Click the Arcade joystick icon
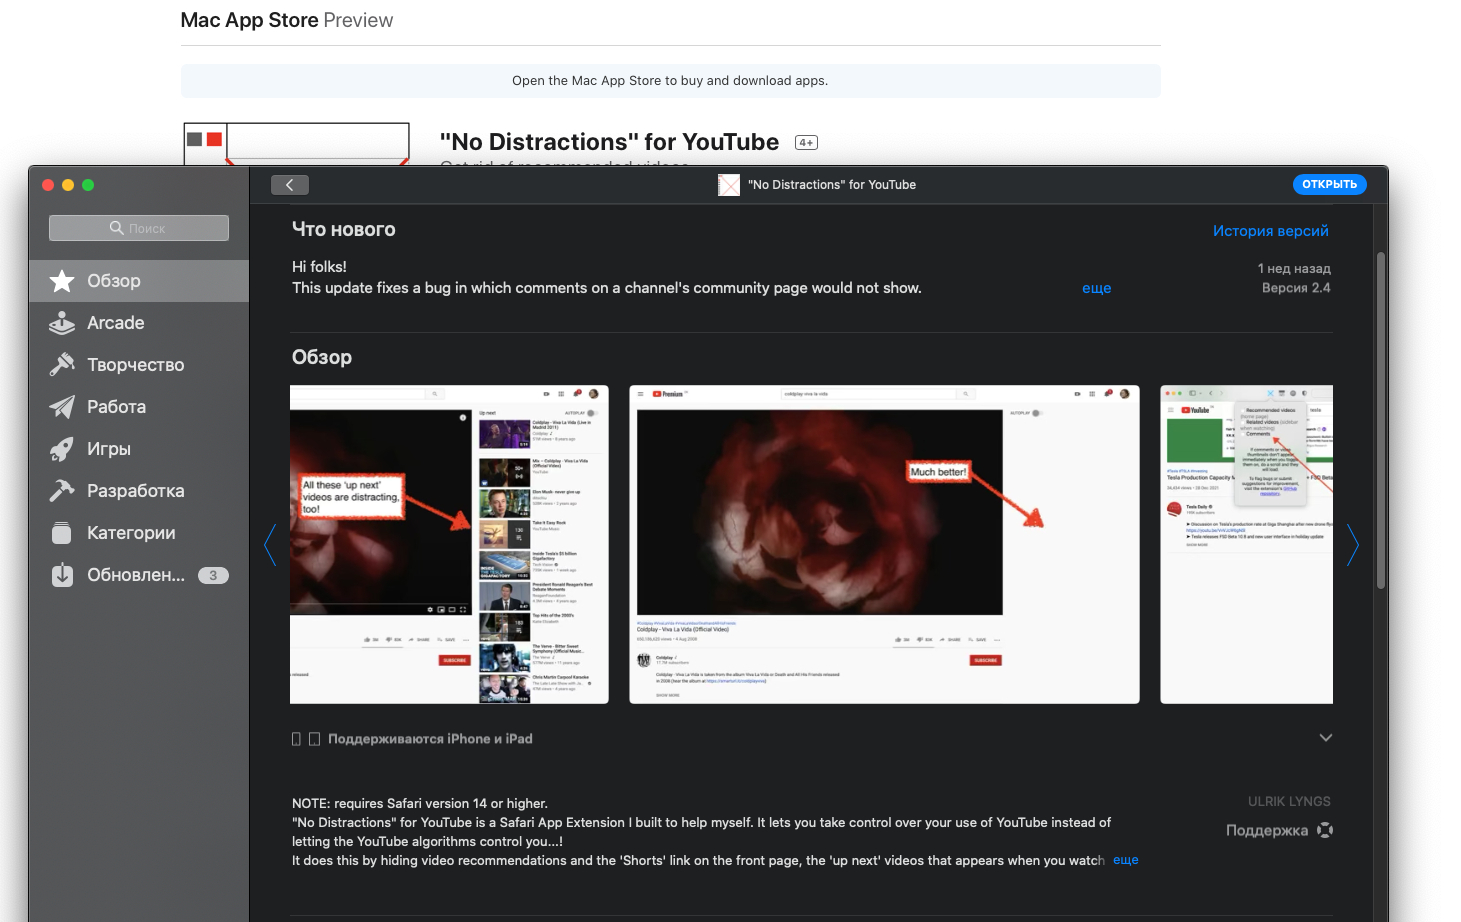Image resolution: width=1461 pixels, height=922 pixels. (62, 323)
